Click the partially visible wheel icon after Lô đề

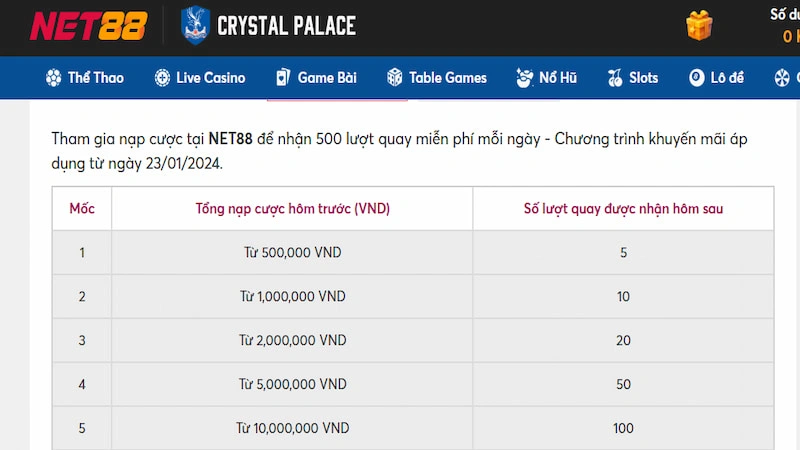click(x=782, y=78)
